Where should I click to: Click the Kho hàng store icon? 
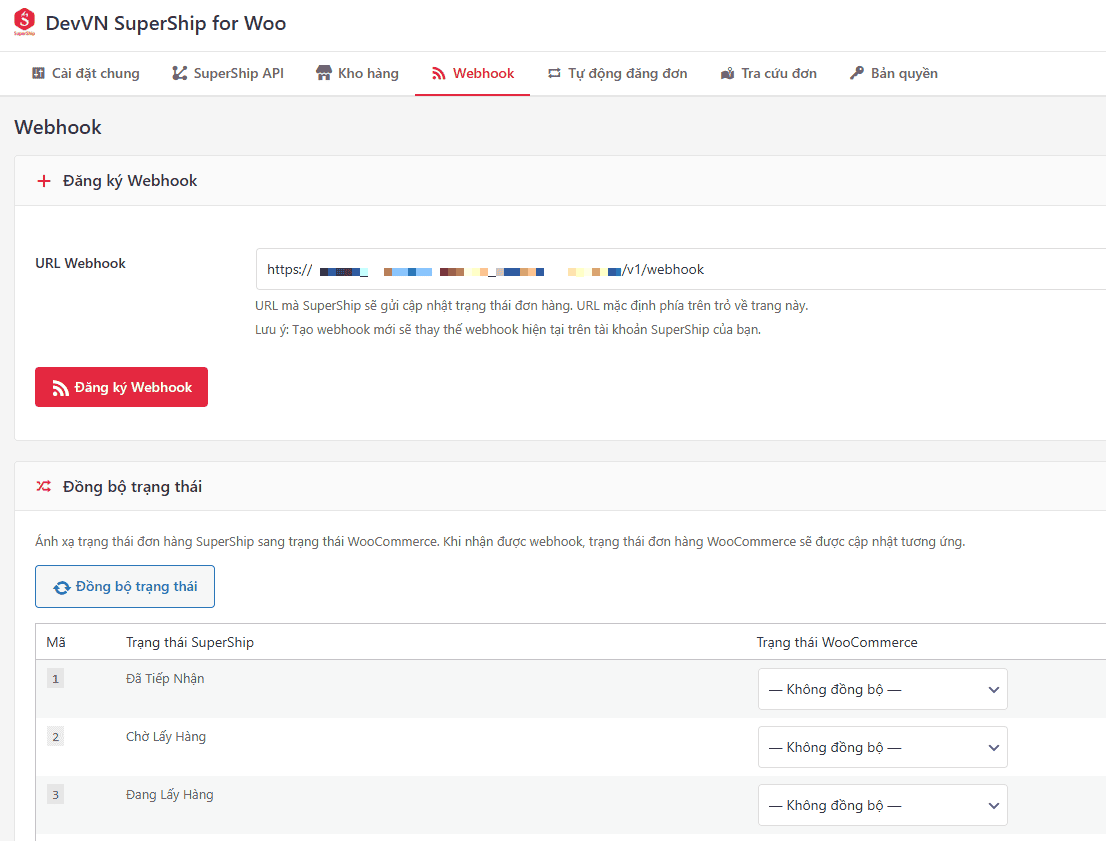coord(324,74)
